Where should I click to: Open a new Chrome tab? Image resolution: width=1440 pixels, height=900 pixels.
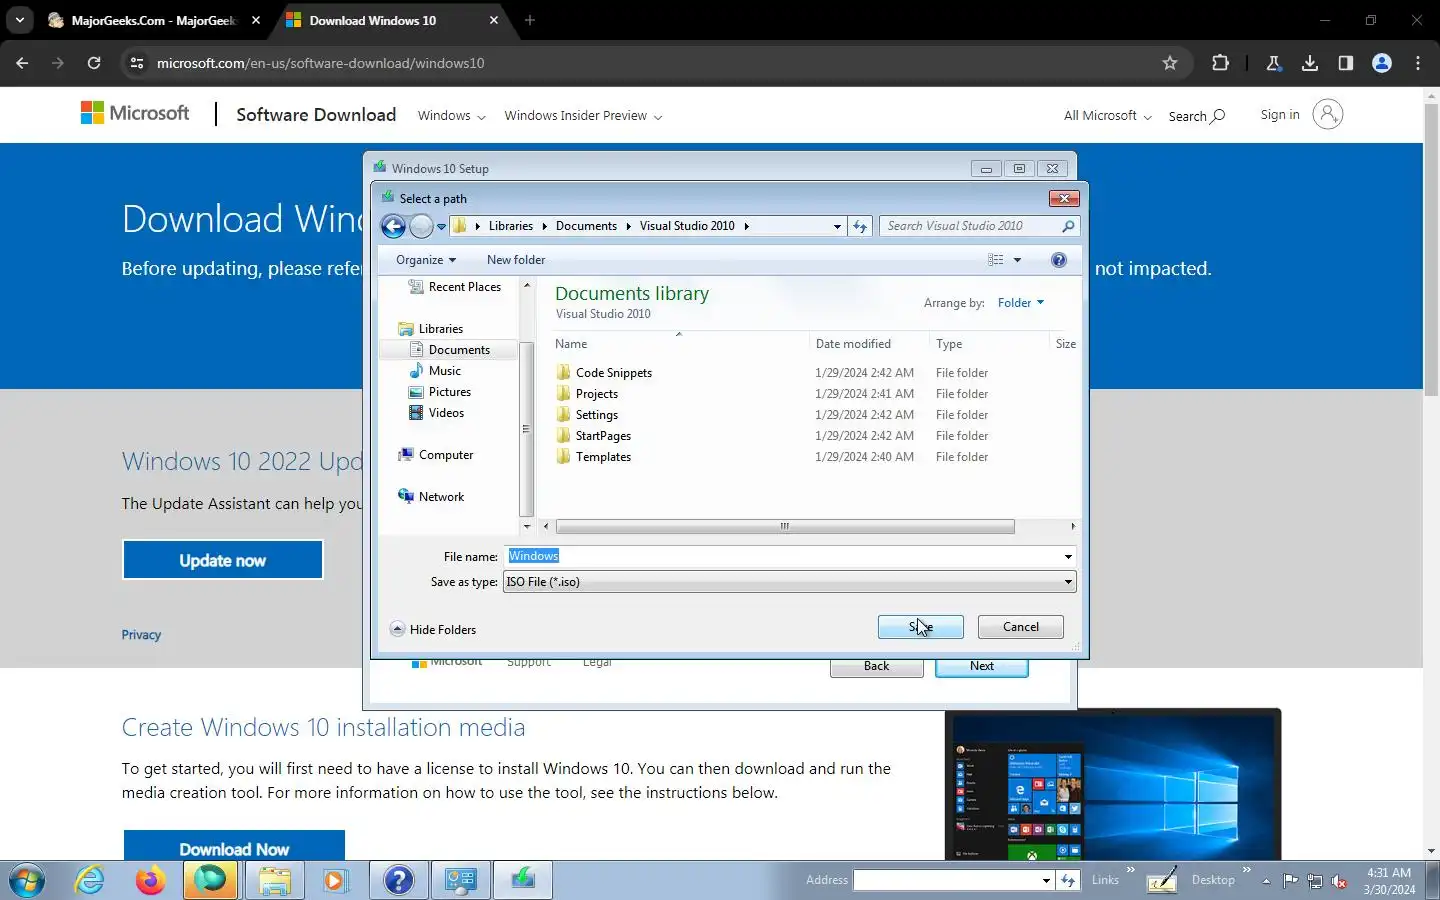point(530,20)
